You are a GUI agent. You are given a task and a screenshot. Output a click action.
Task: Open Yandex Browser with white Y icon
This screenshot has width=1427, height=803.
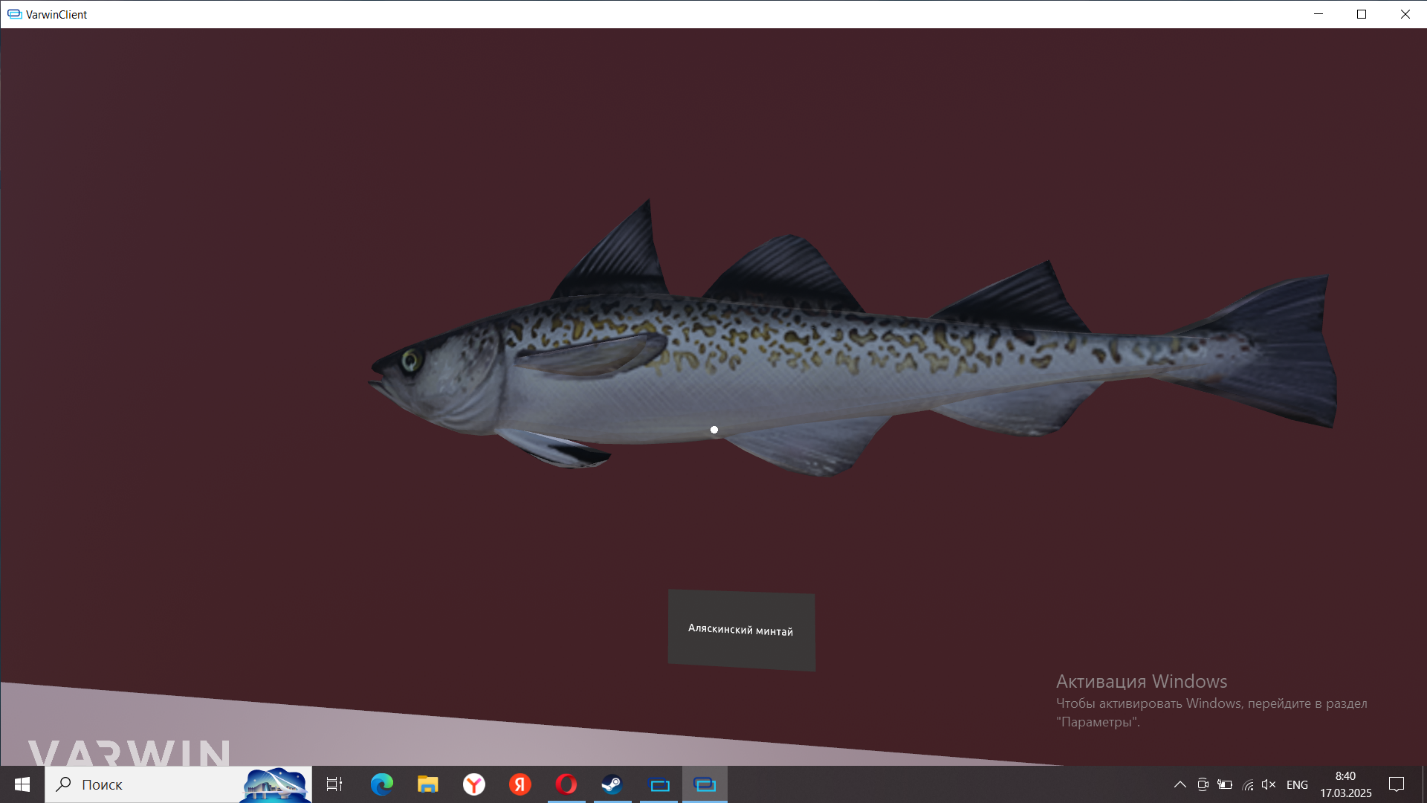[x=474, y=785]
